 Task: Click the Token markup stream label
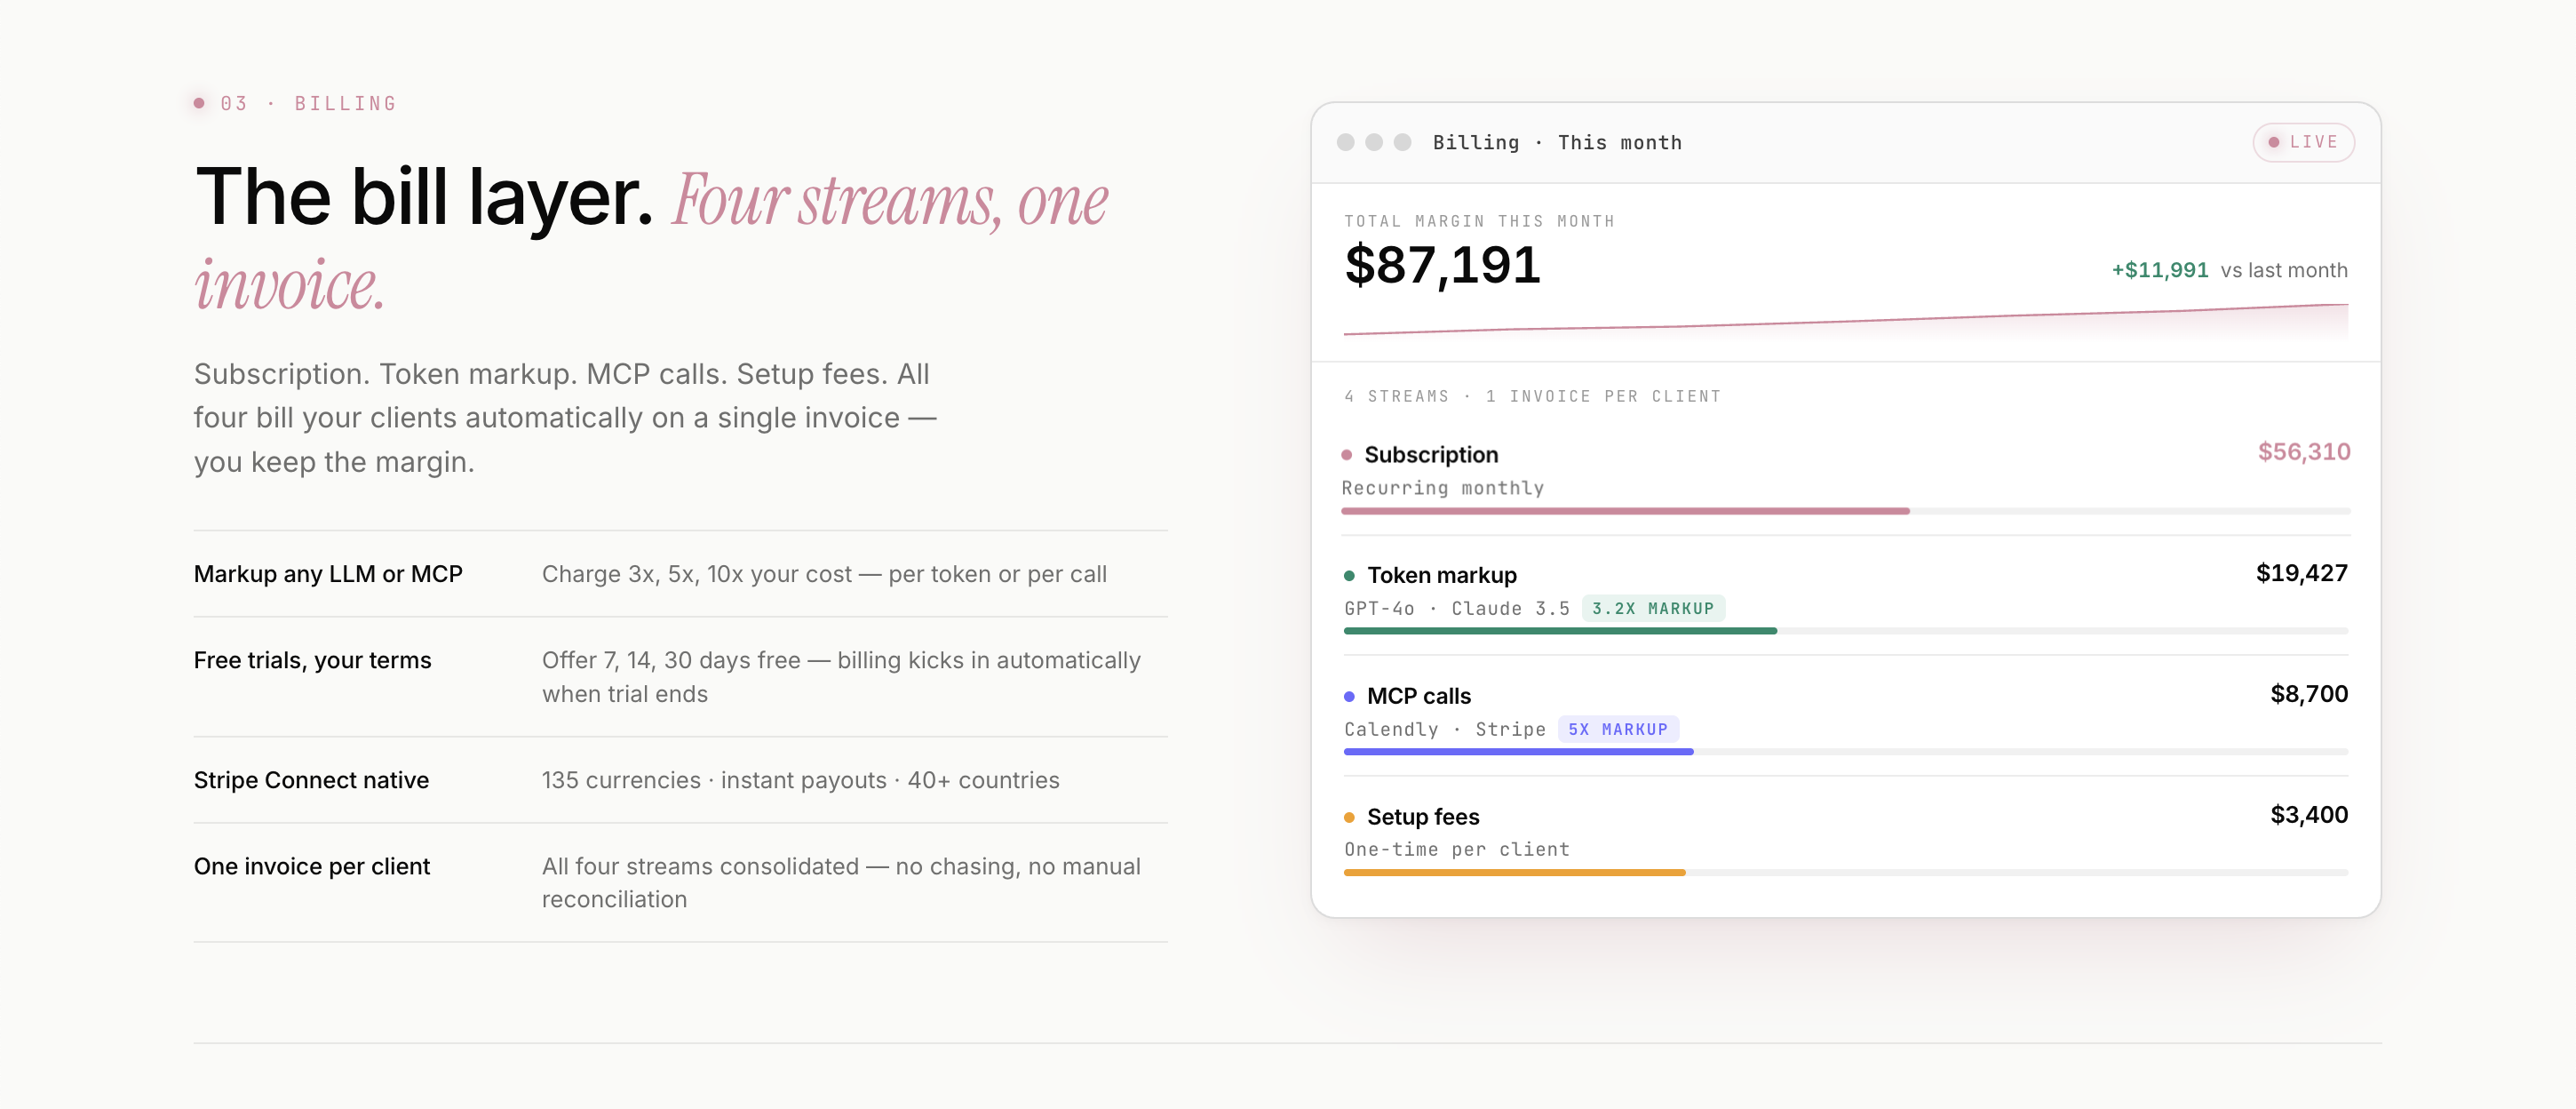click(x=1442, y=576)
